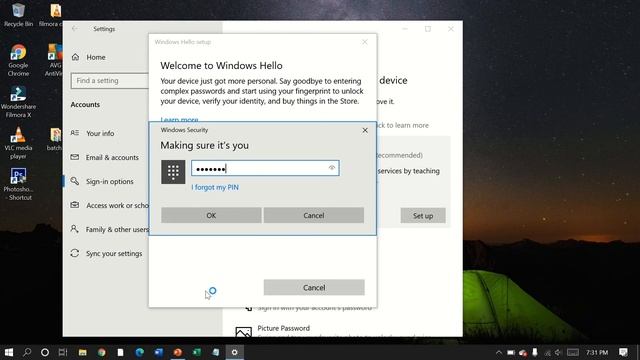
Task: Open the Action Center notifications icon
Action: point(623,352)
